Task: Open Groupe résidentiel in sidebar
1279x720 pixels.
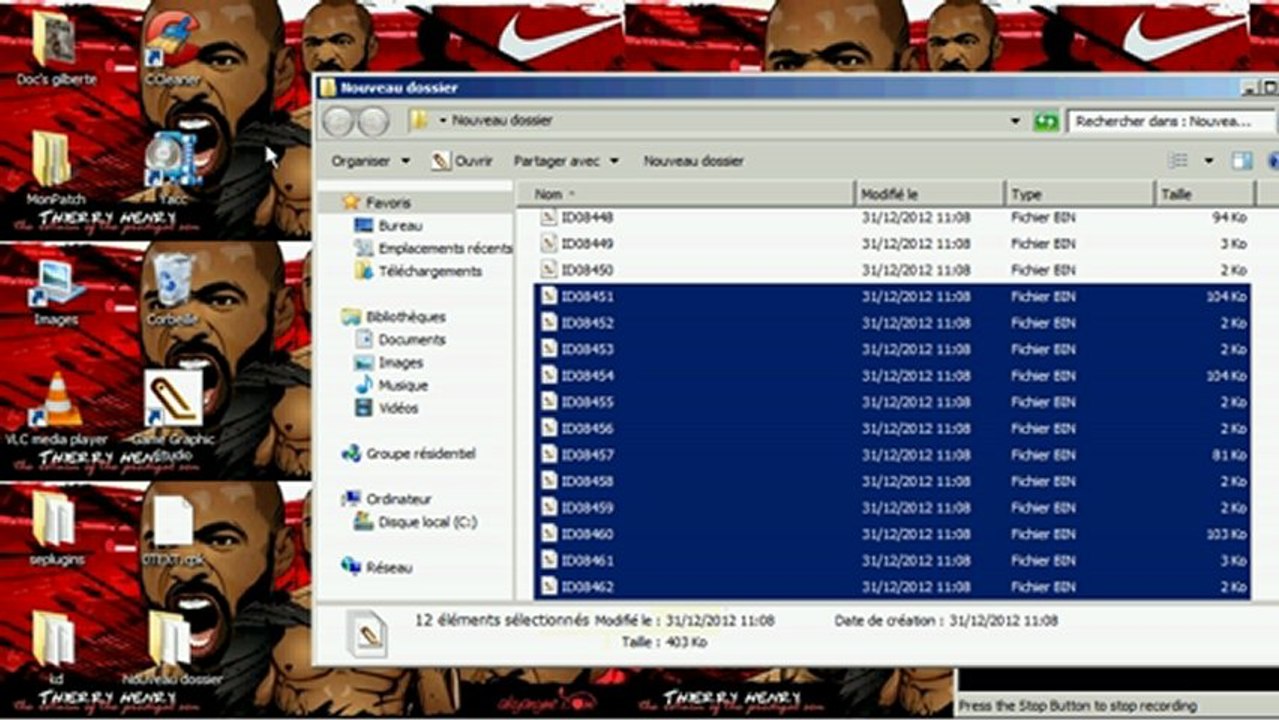Action: coord(408,454)
